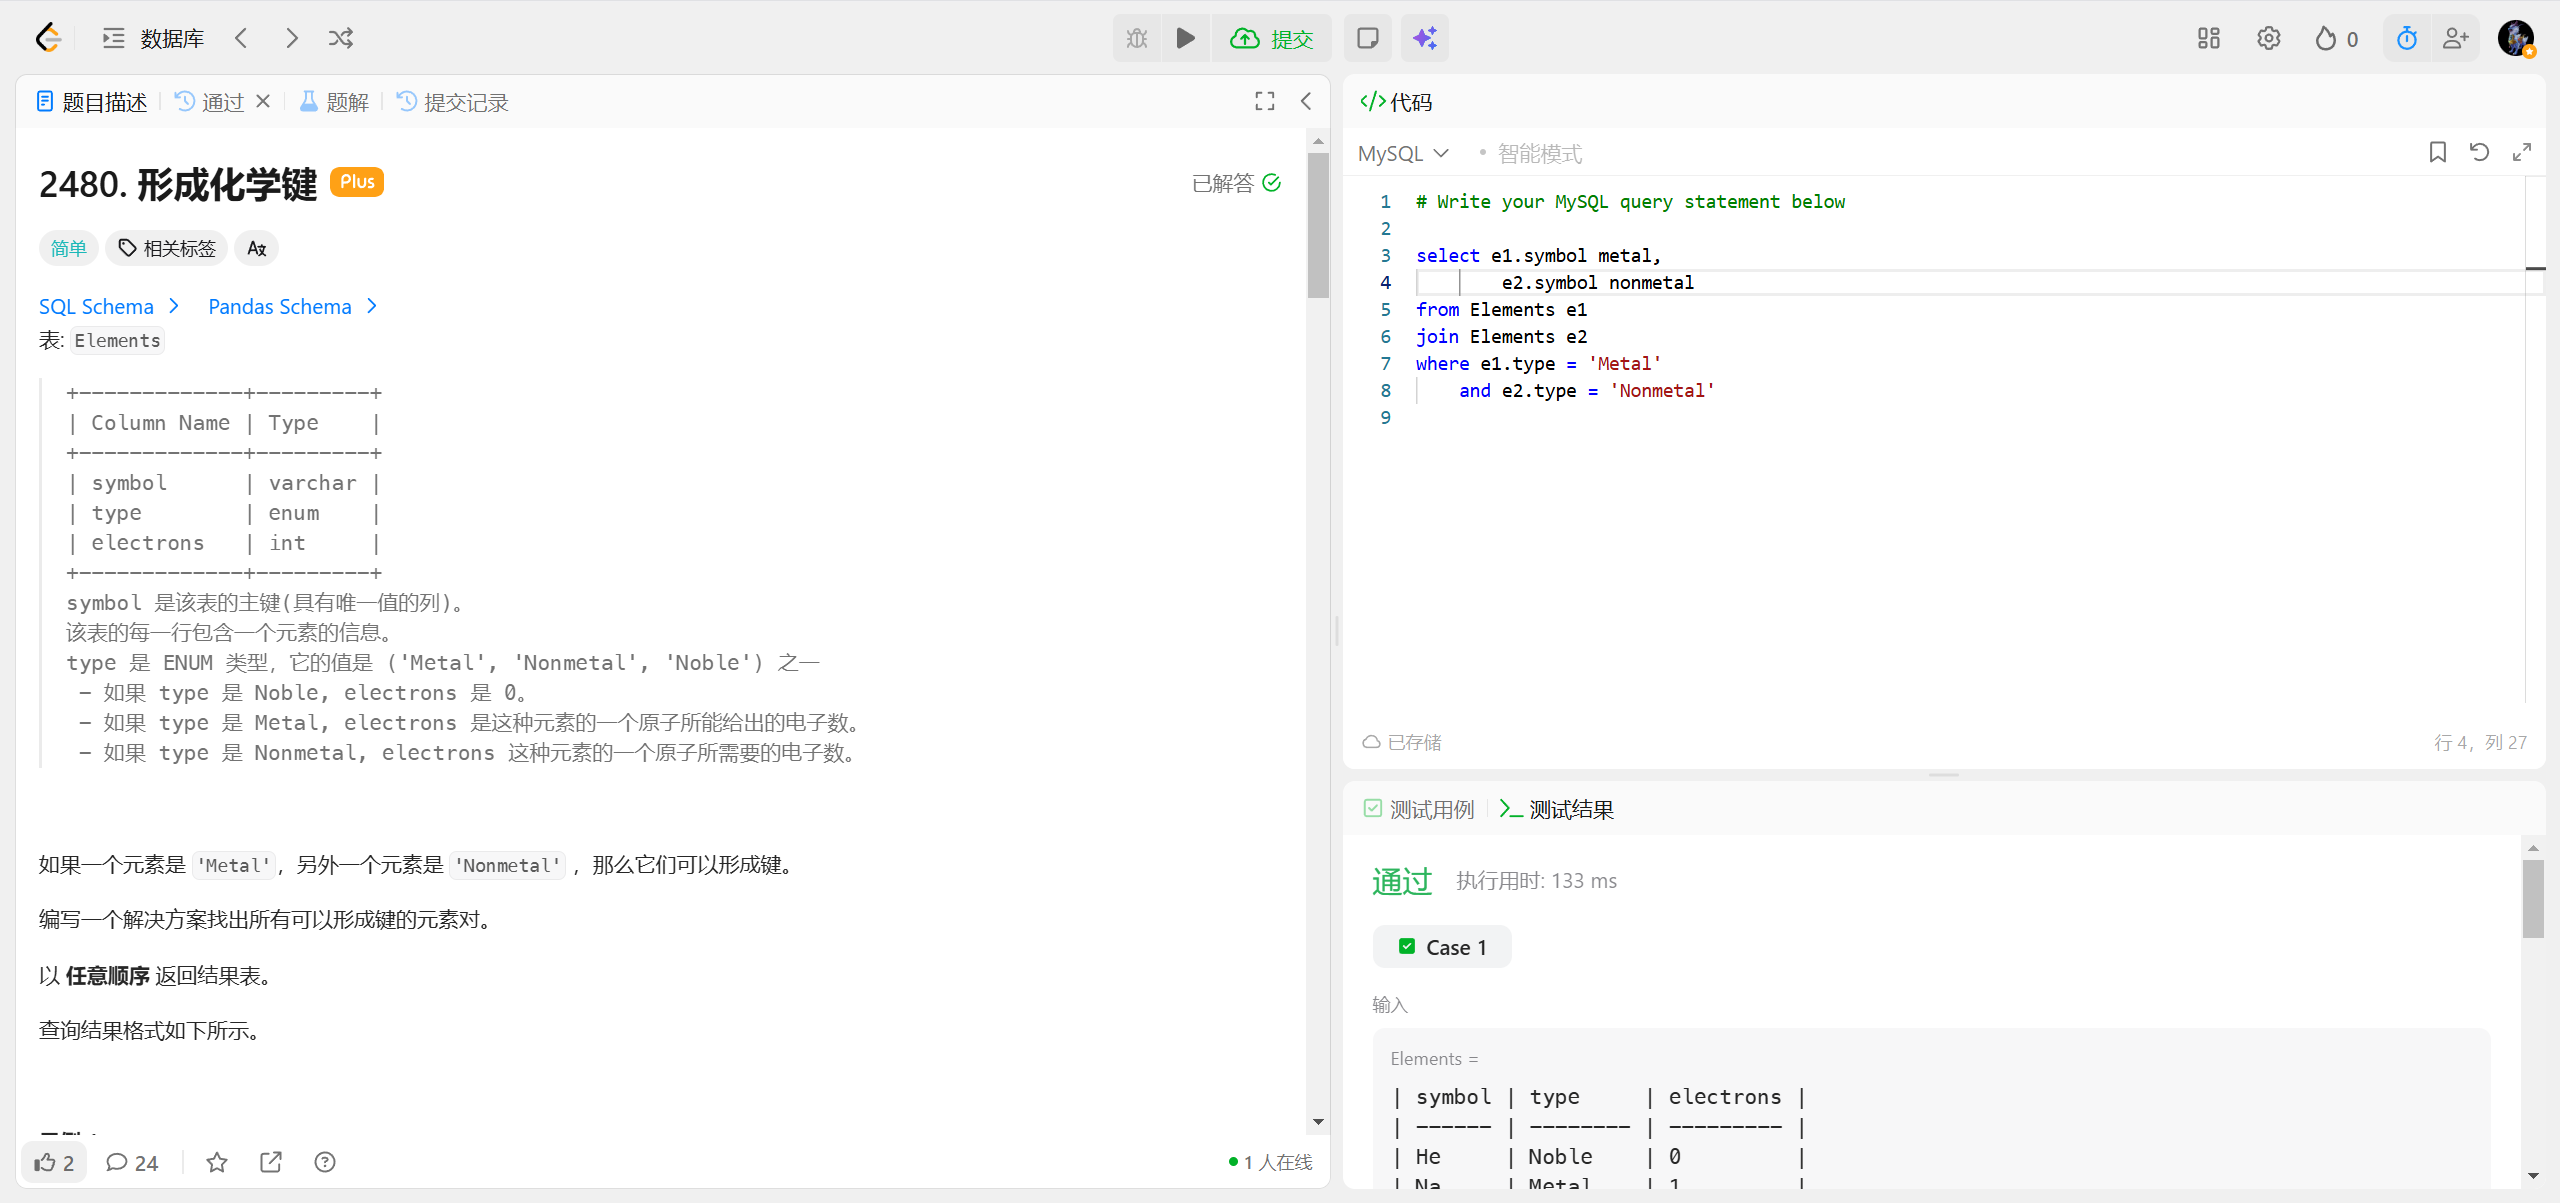The height and width of the screenshot is (1203, 2560).
Task: Reset code with the undo arrow icon
Action: click(x=2479, y=152)
